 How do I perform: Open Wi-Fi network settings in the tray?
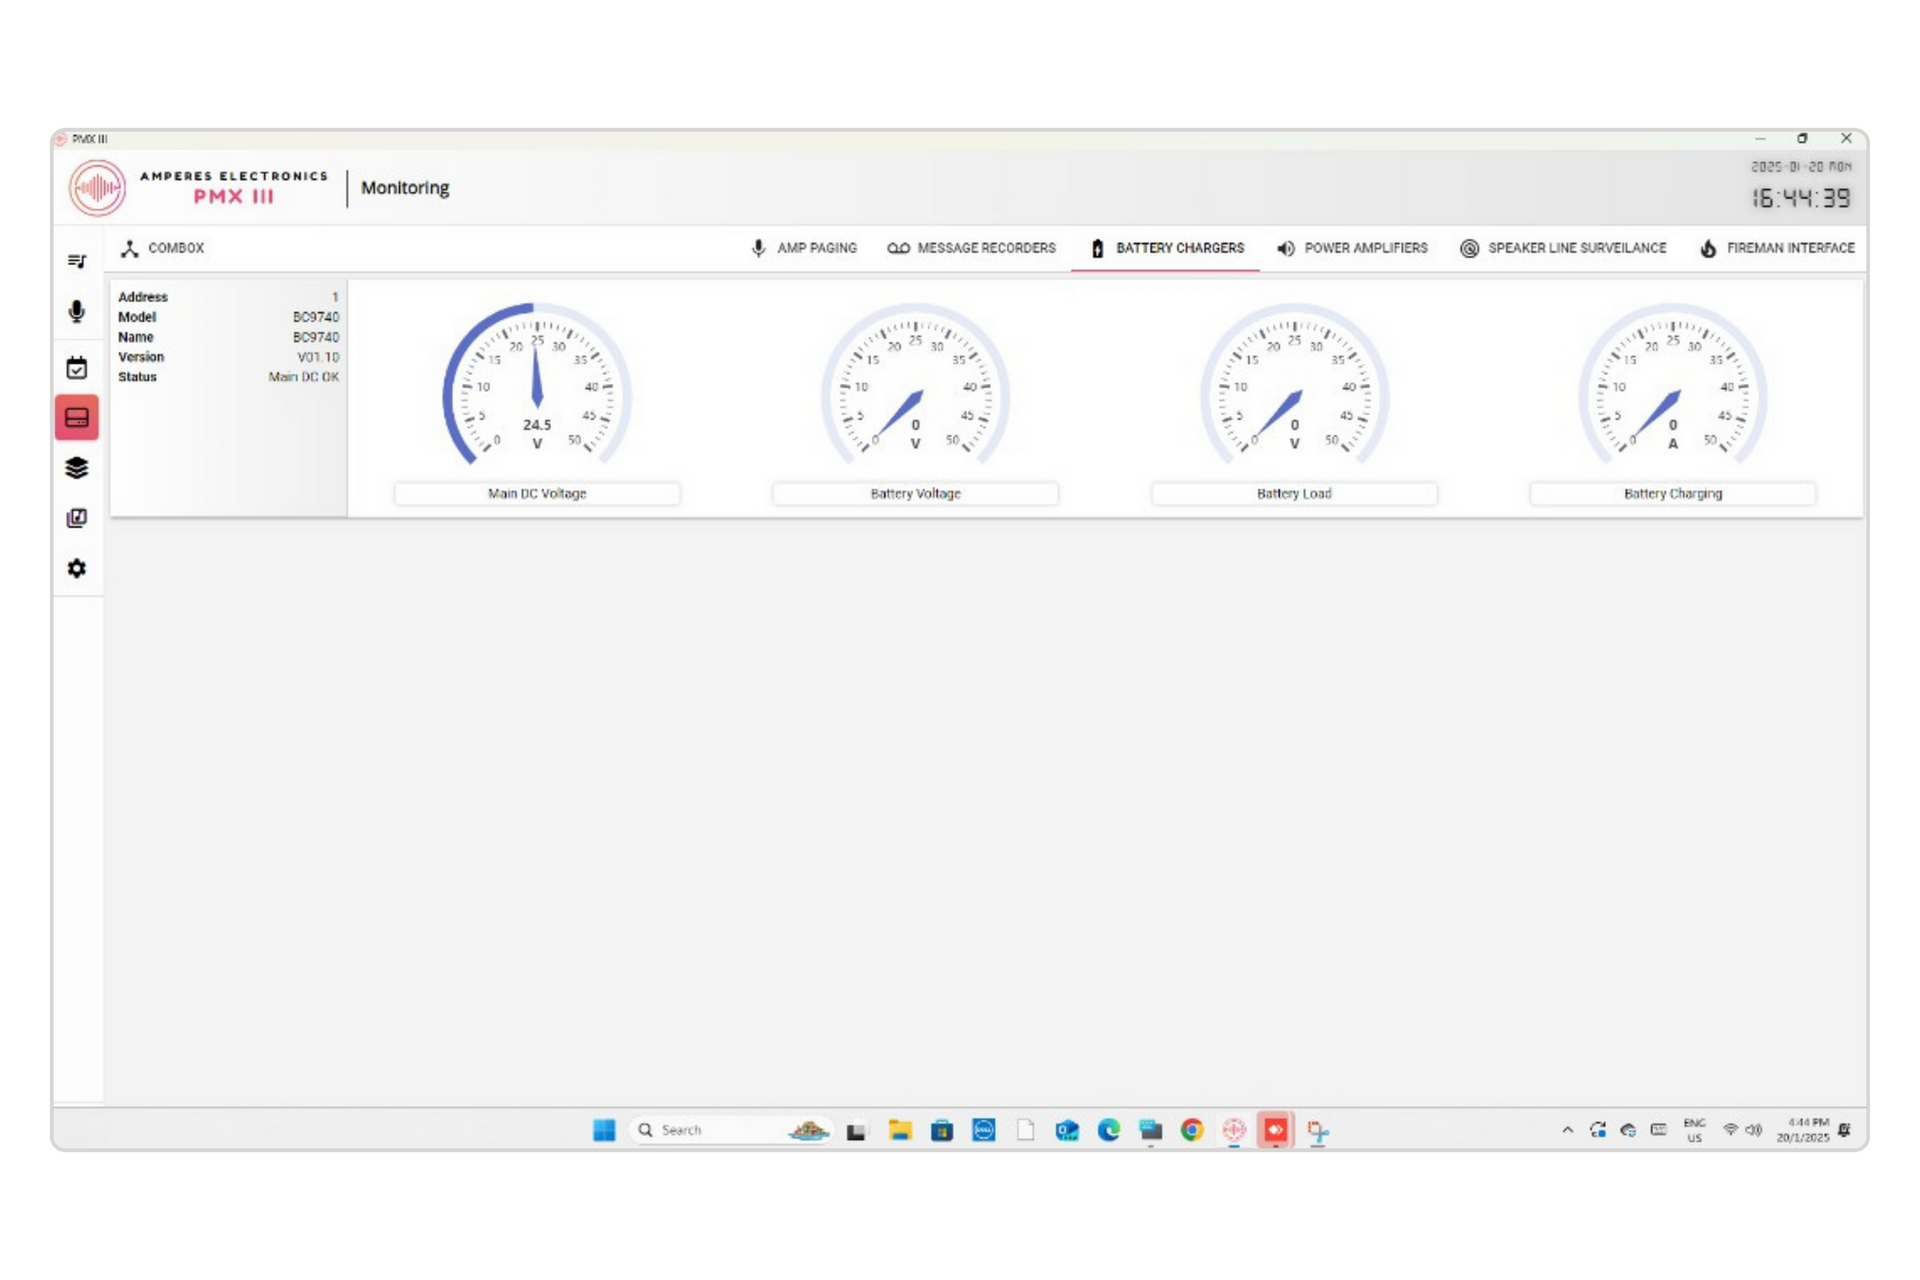(x=1730, y=1130)
